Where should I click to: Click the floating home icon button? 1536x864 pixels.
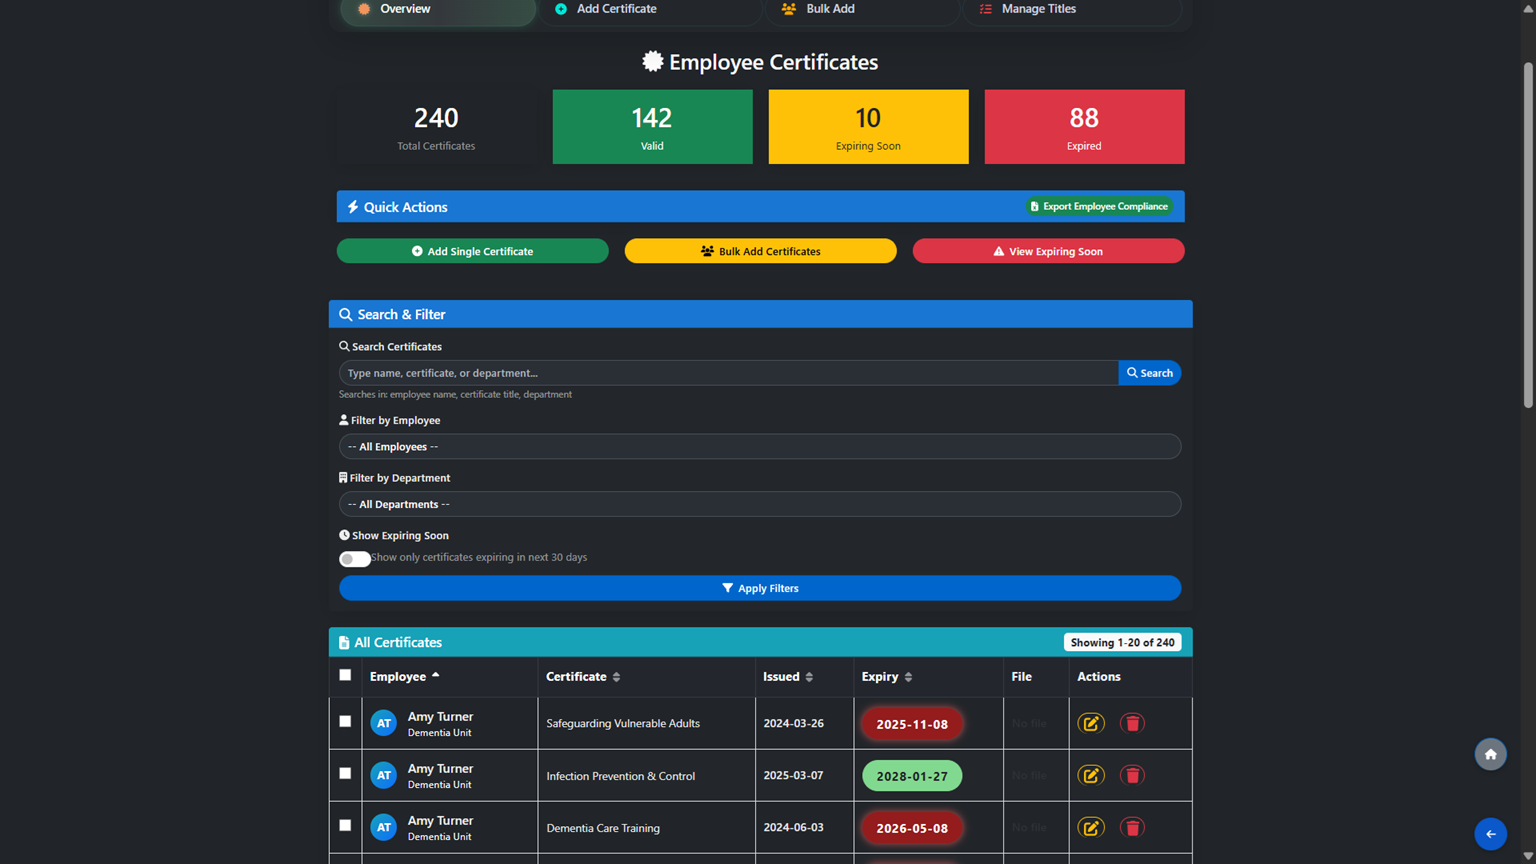[x=1490, y=754]
